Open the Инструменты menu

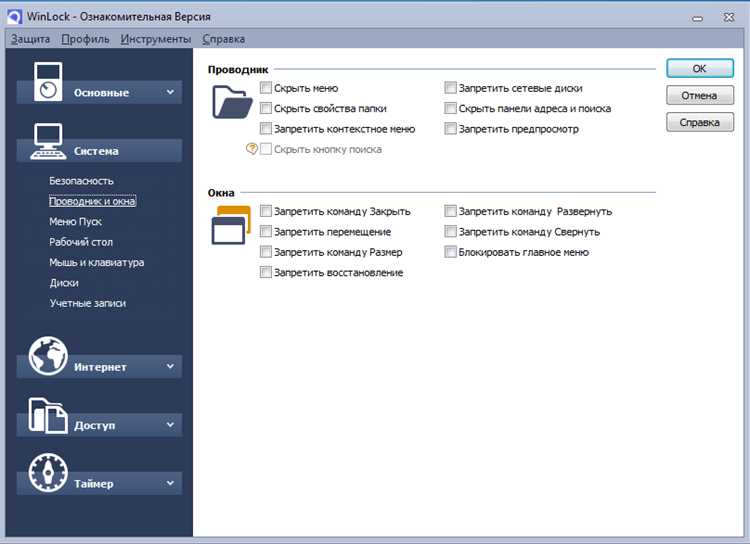[x=155, y=39]
